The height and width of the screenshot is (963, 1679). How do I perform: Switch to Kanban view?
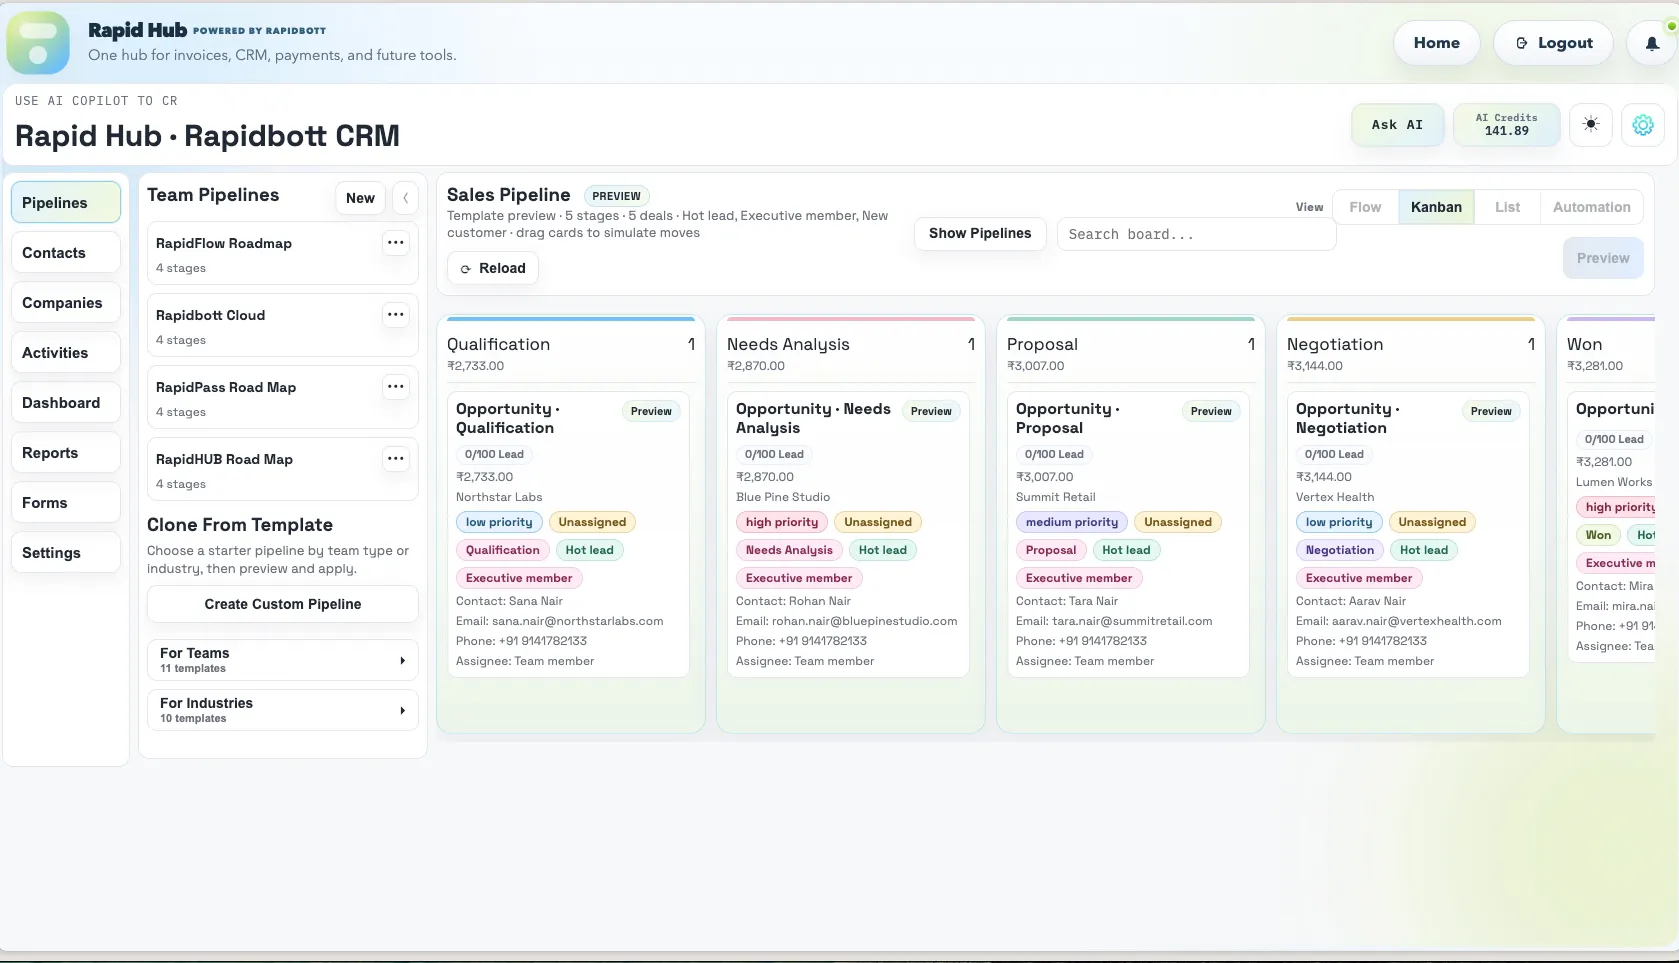pyautogui.click(x=1436, y=207)
